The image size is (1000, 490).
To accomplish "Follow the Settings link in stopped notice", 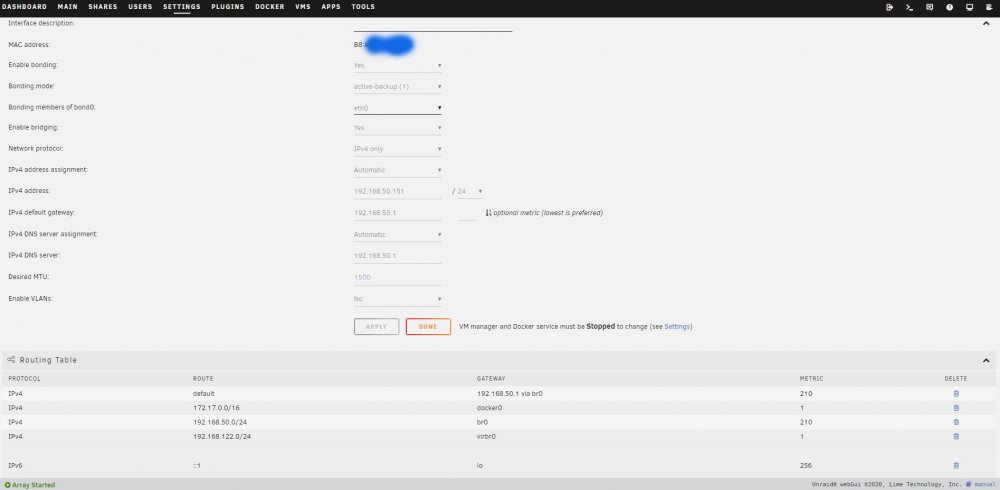I will point(677,327).
